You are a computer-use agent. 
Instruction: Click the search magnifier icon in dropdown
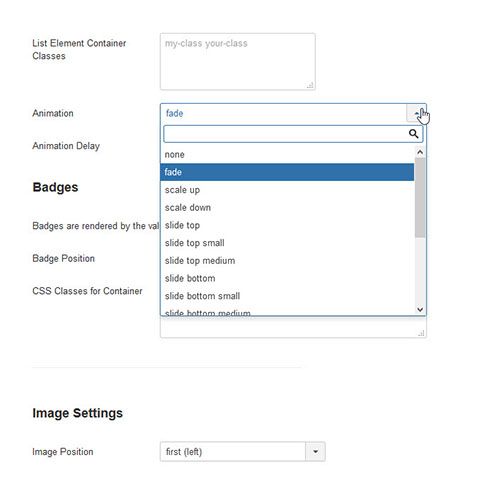(x=413, y=134)
